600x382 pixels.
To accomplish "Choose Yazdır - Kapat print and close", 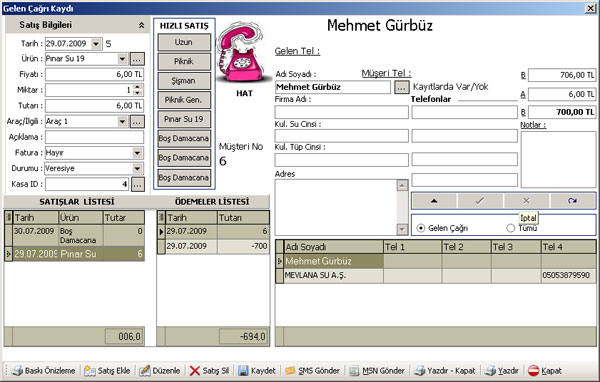I will (x=445, y=371).
